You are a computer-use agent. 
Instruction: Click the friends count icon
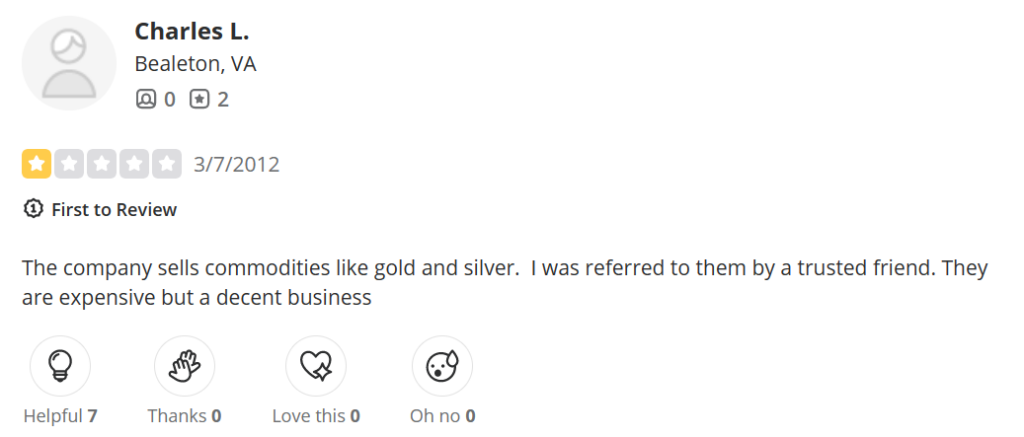(x=146, y=99)
